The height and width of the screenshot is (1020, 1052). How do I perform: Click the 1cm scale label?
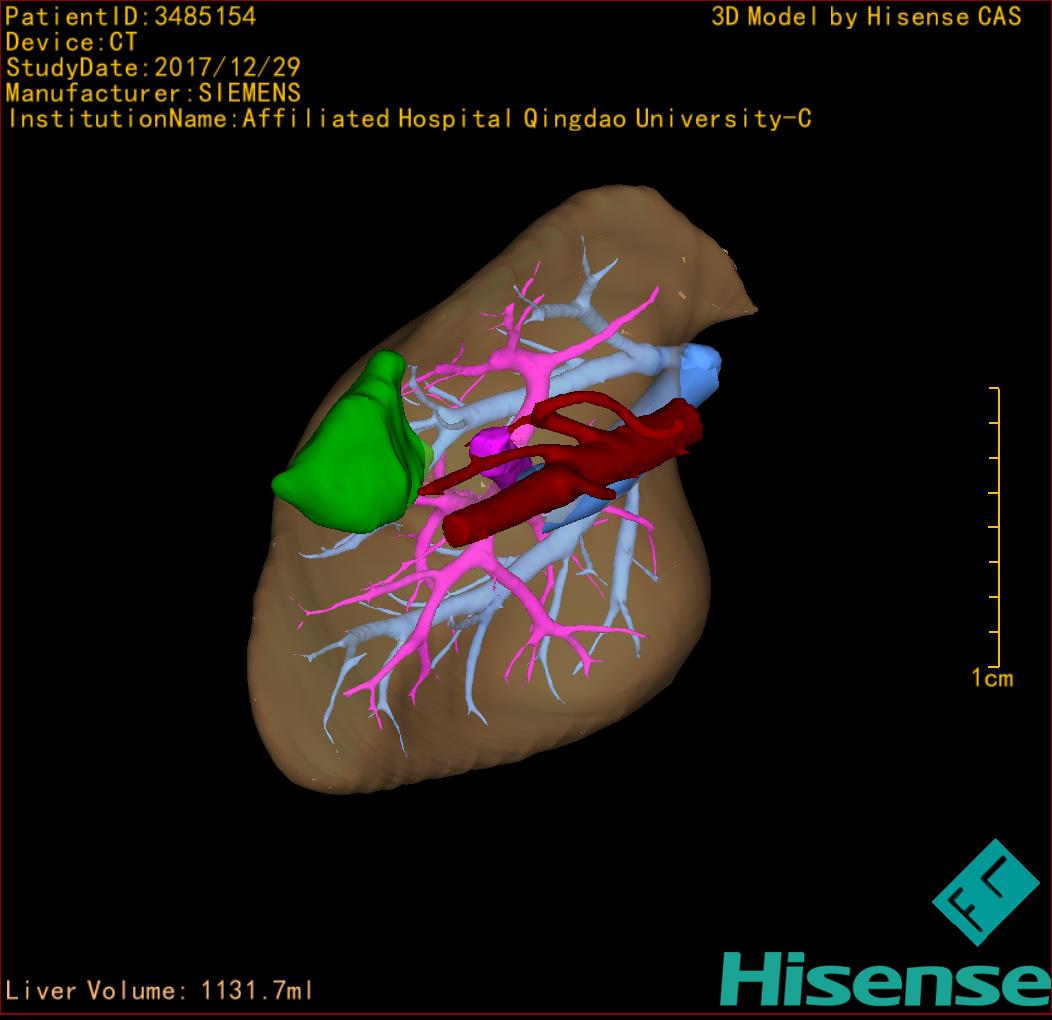coord(992,678)
